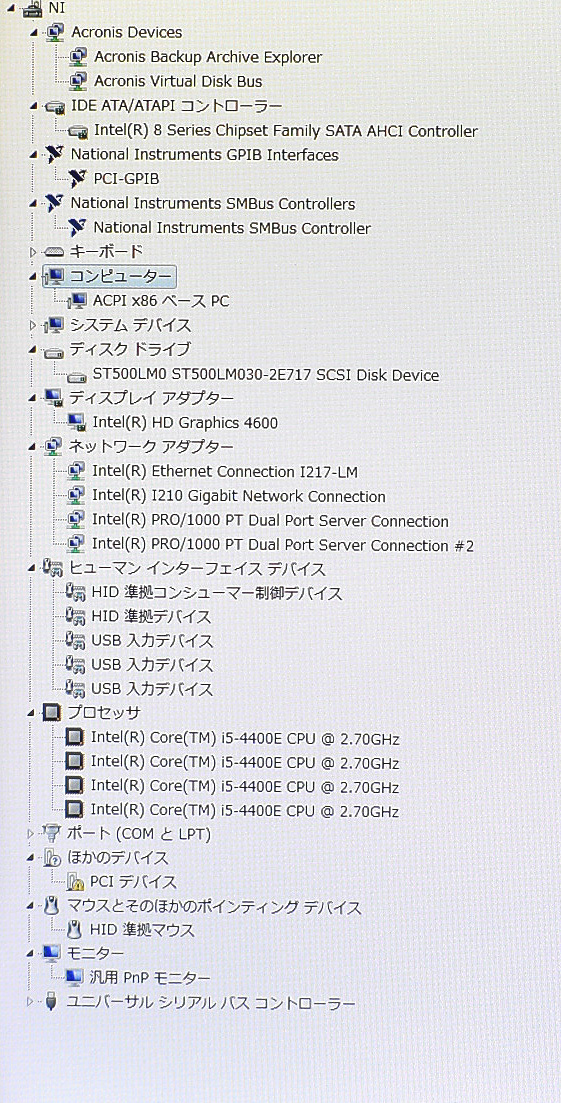
Task: Select the PRO/1000 PT Server Connection #2 icon
Action: pos(77,544)
